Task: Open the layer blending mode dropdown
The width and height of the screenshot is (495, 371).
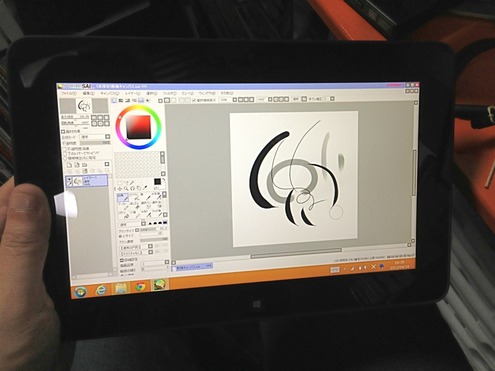Action: [107, 137]
